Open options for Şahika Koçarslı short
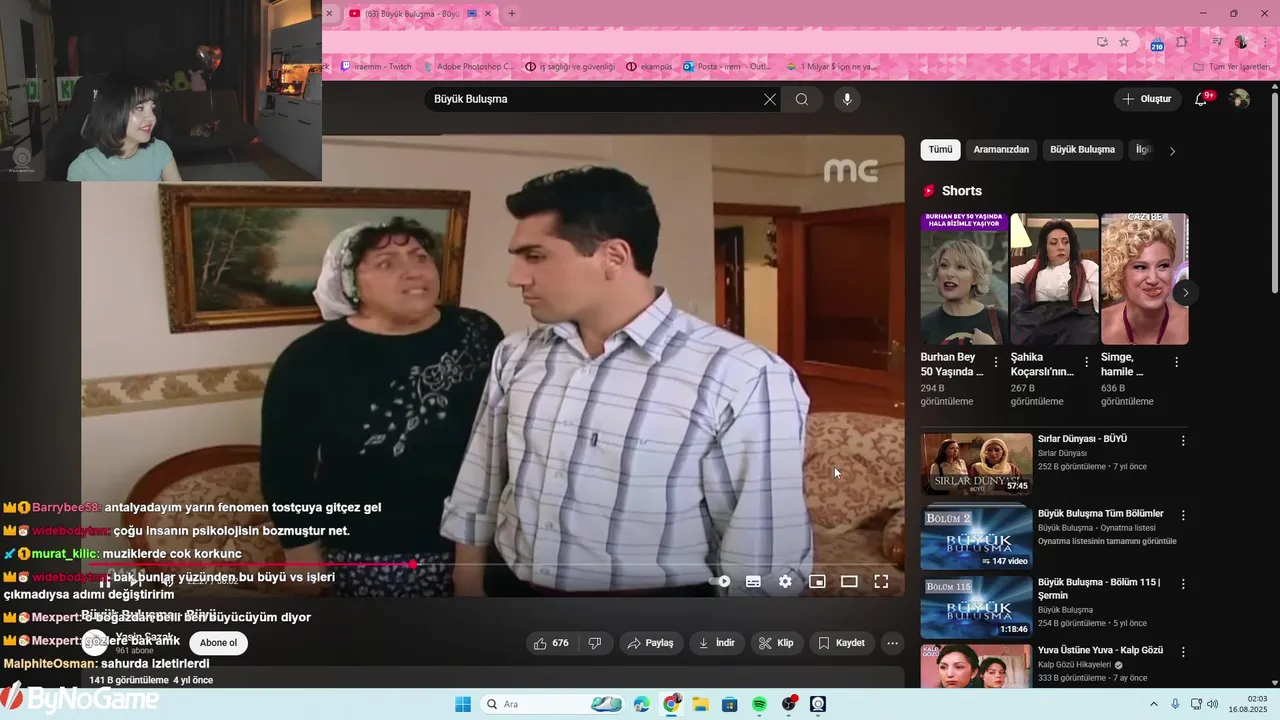 tap(1086, 362)
